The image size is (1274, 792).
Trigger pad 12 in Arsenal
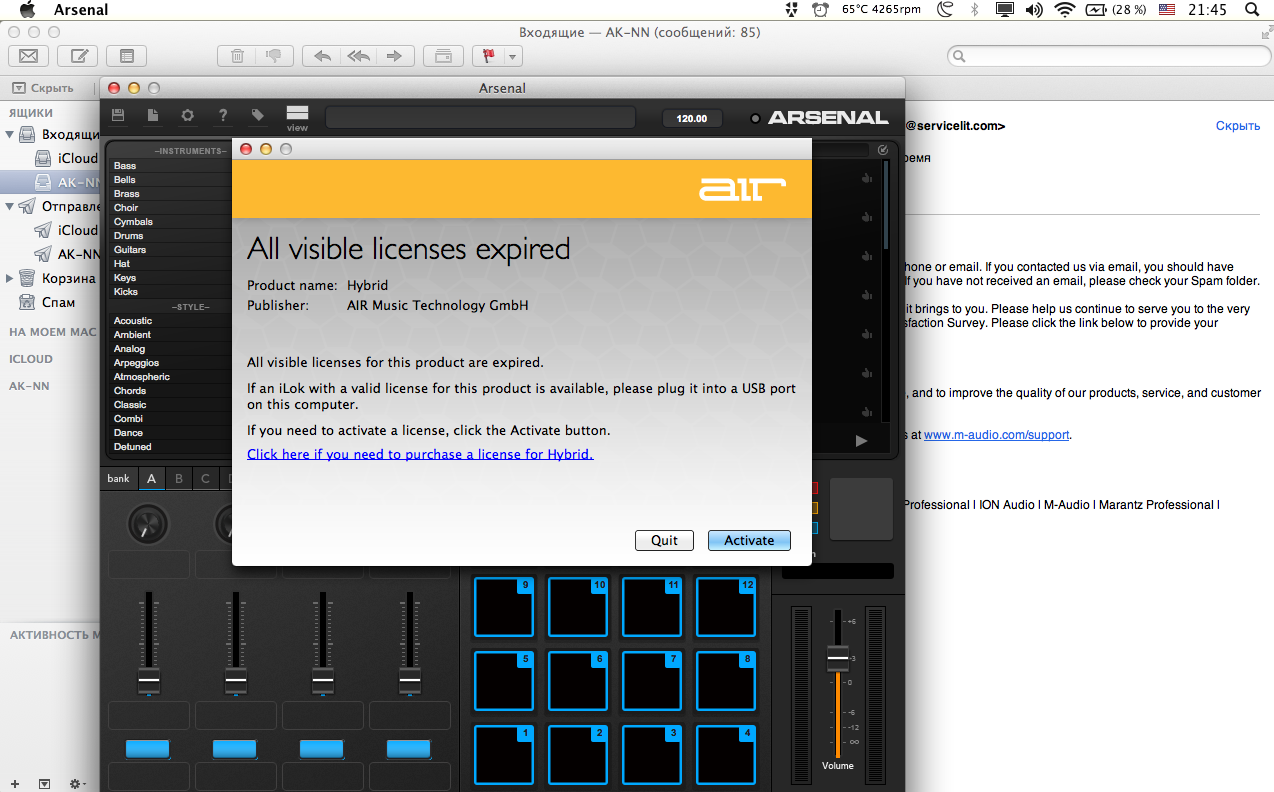726,607
